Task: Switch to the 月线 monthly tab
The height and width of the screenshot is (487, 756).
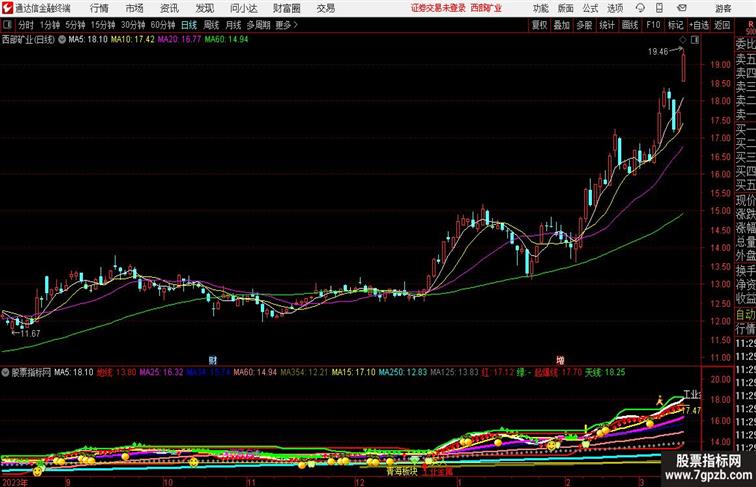Action: pos(233,25)
